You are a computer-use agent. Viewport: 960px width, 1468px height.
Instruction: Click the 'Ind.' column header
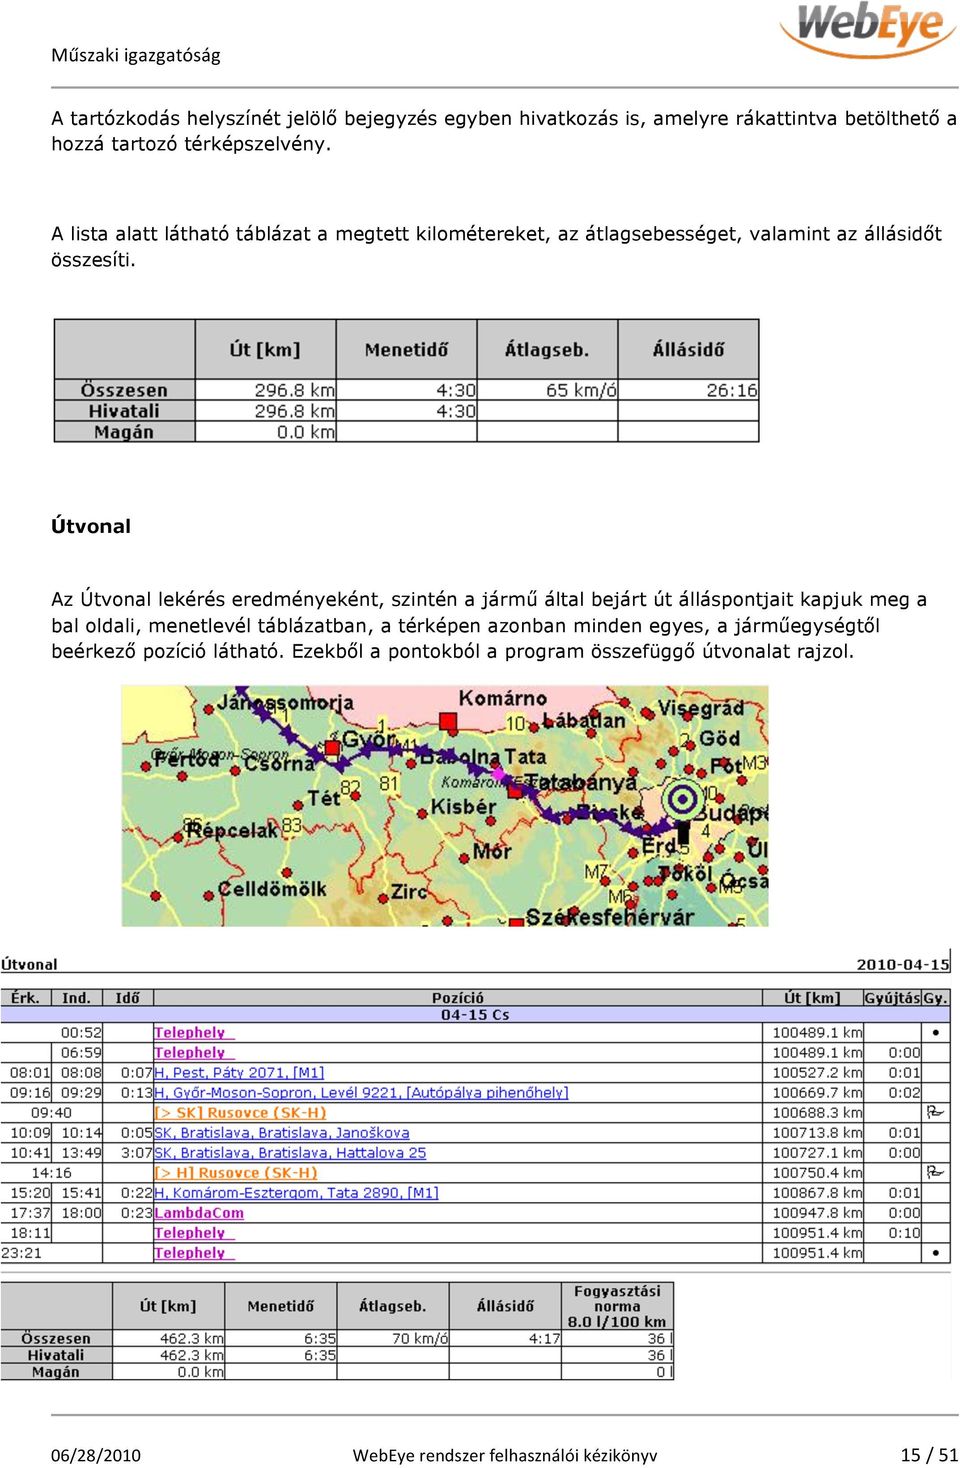point(76,997)
